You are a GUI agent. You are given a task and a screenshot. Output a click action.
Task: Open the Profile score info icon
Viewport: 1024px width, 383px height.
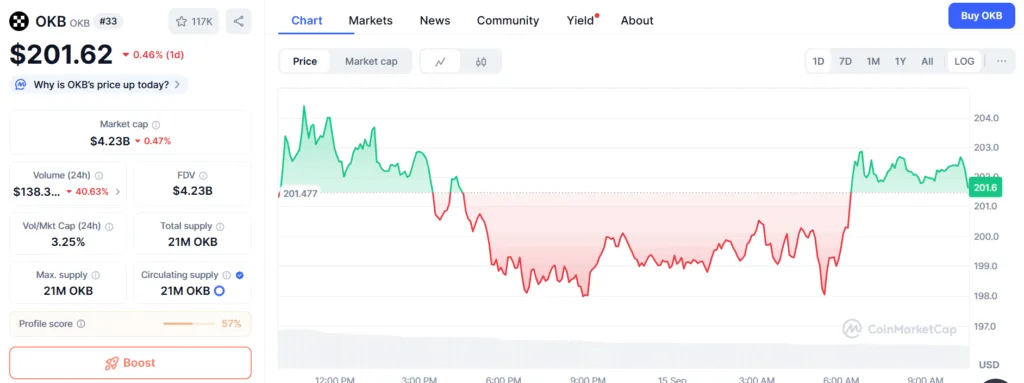[x=81, y=324]
